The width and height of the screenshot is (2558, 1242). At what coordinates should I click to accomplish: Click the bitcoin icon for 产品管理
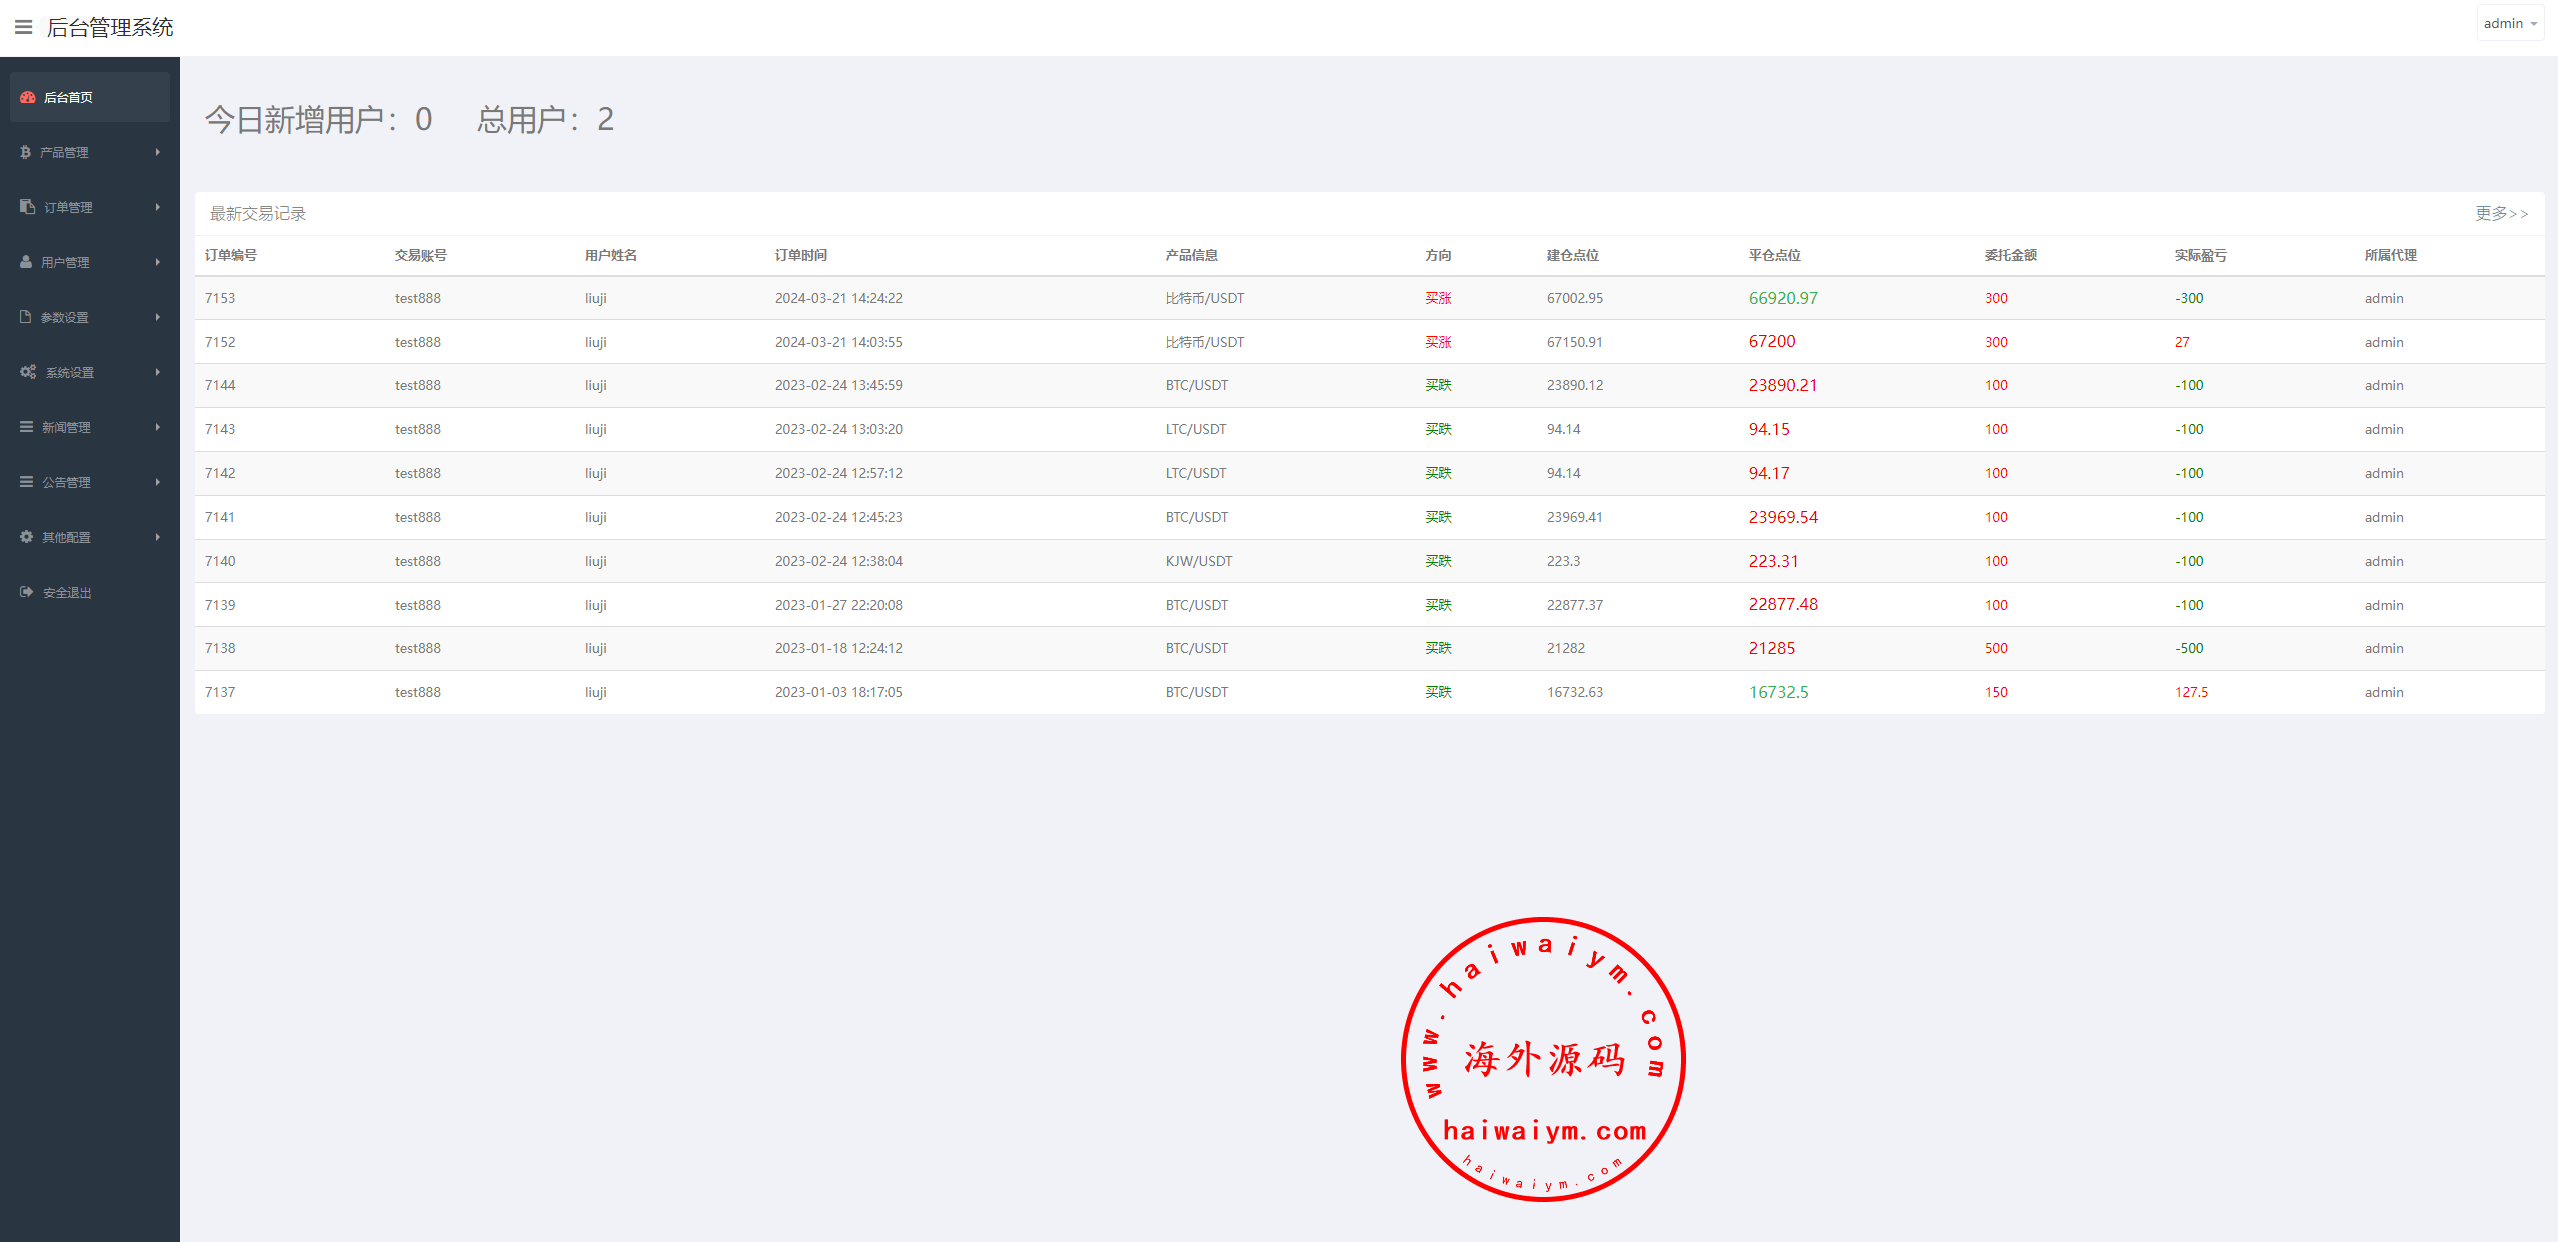[x=26, y=152]
